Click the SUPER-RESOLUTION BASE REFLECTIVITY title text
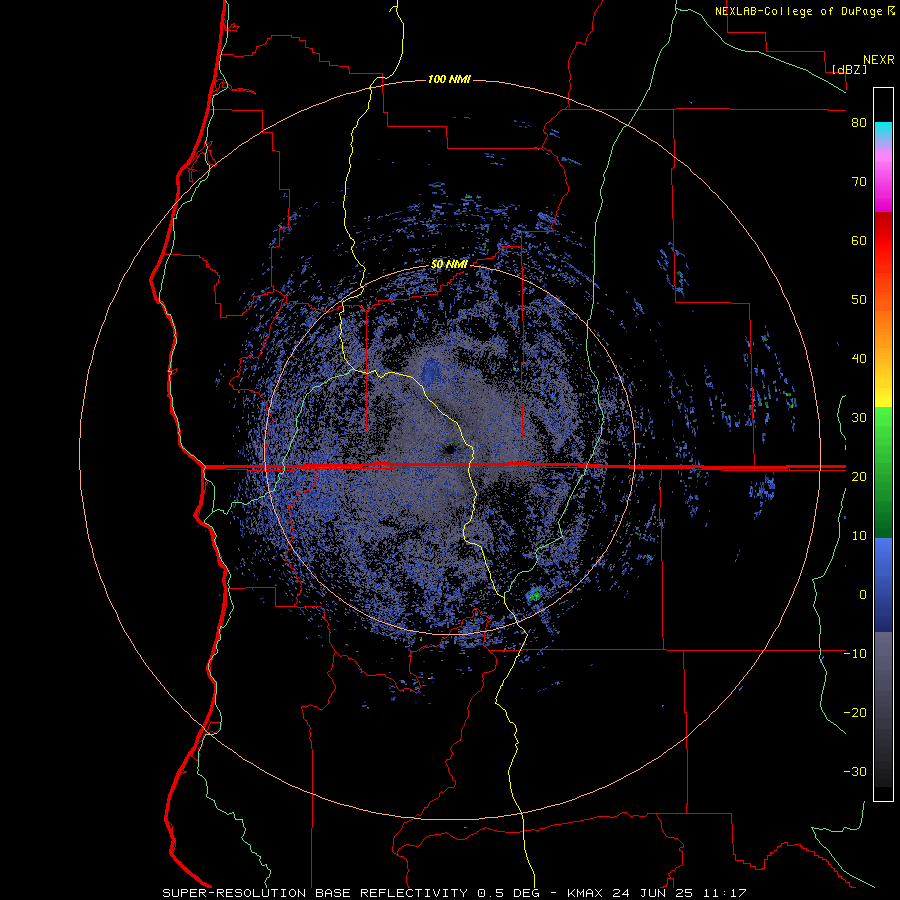The image size is (900, 900). click(x=315, y=893)
